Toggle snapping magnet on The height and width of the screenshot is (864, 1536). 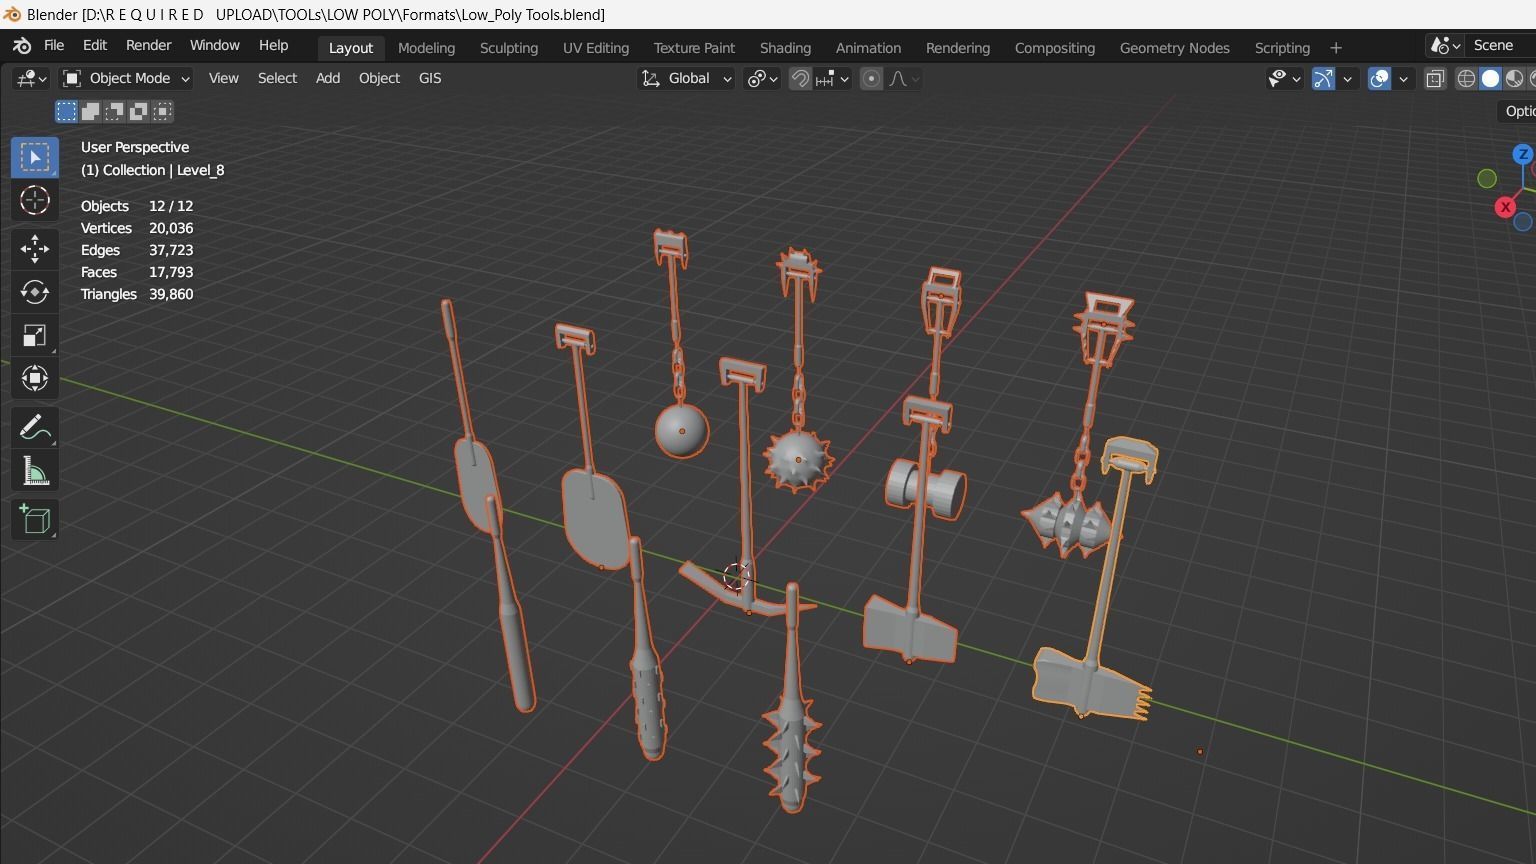800,78
